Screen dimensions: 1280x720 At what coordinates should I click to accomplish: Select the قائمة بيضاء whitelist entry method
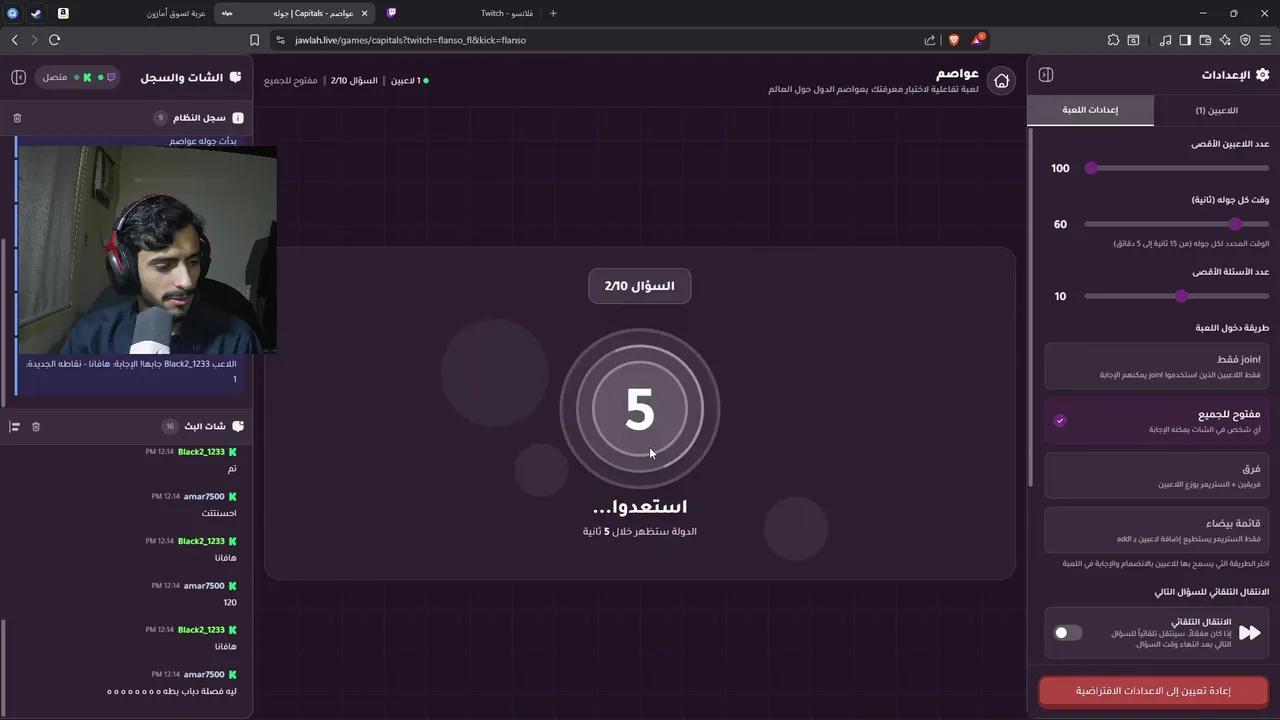[1156, 530]
